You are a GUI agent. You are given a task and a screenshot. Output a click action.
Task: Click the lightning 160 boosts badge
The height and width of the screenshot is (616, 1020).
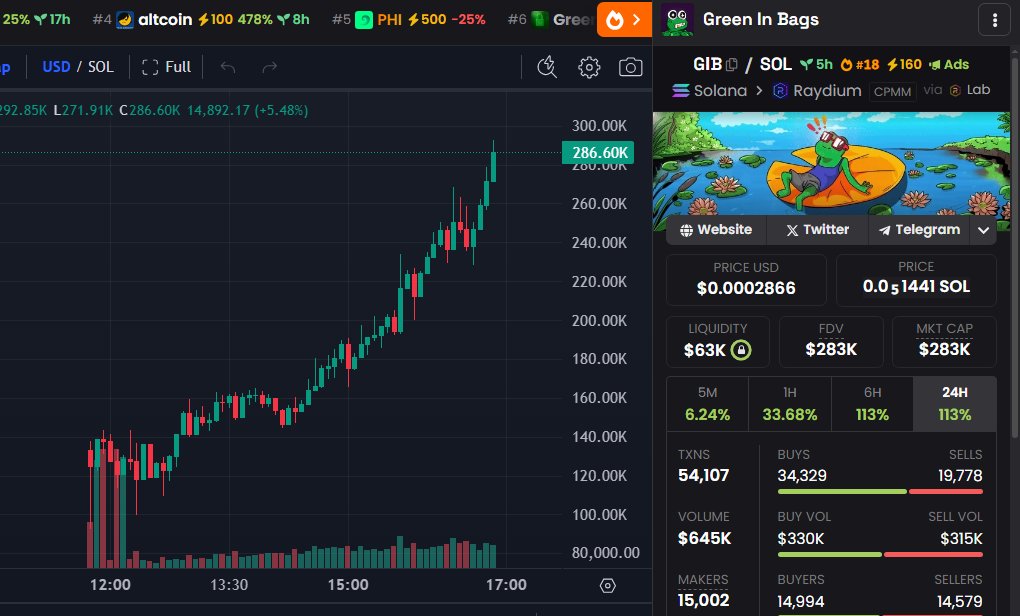click(x=904, y=64)
